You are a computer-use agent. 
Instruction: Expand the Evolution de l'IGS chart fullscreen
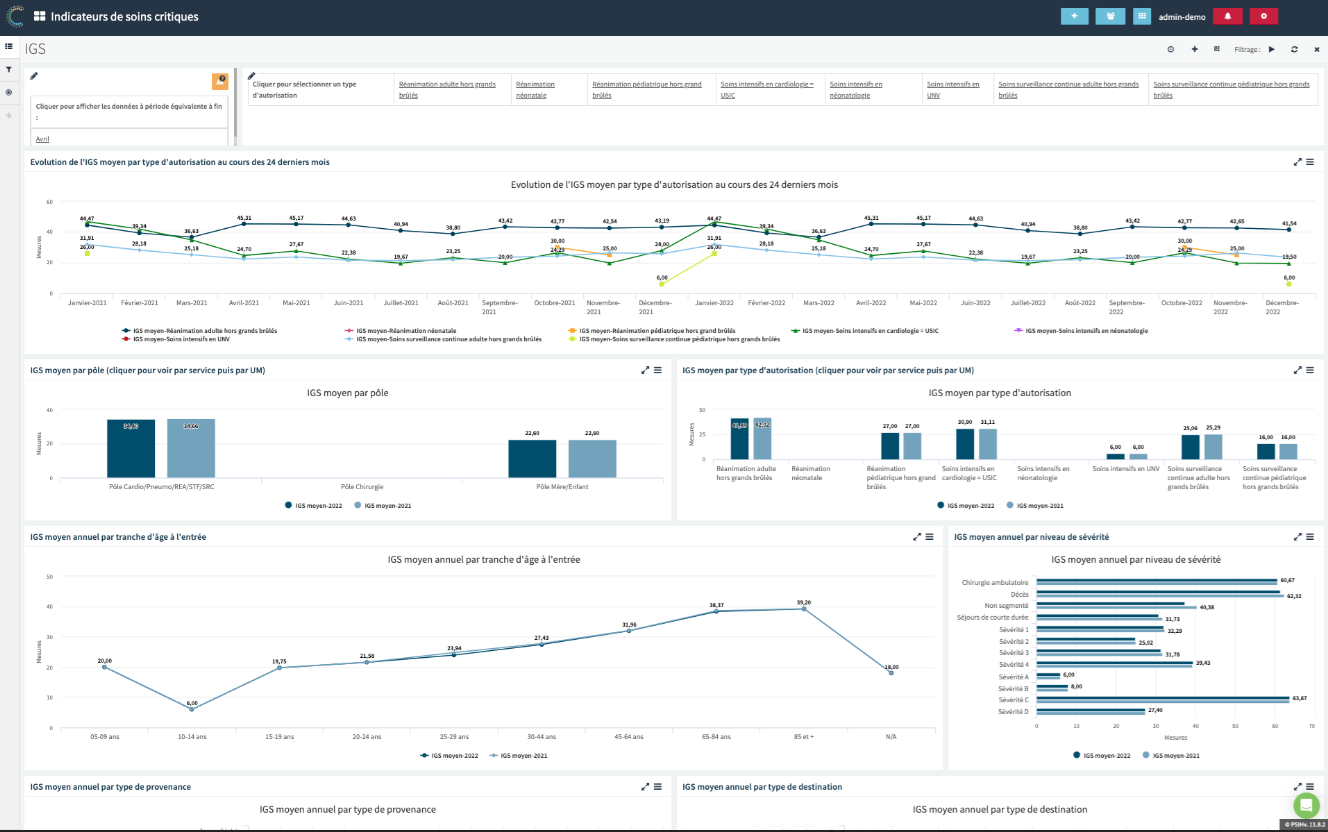tap(1298, 162)
